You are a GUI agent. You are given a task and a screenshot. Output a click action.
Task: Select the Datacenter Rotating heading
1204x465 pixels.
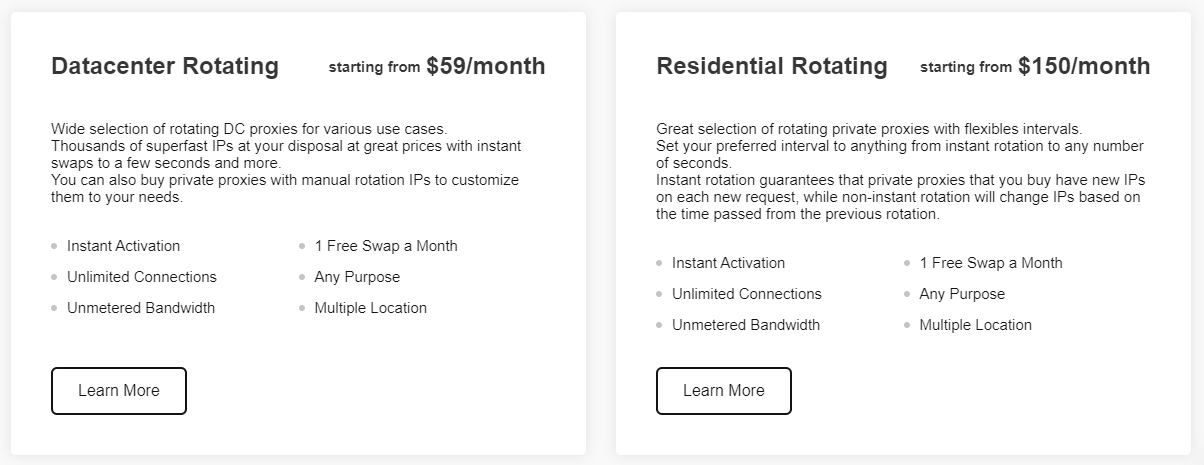point(165,67)
